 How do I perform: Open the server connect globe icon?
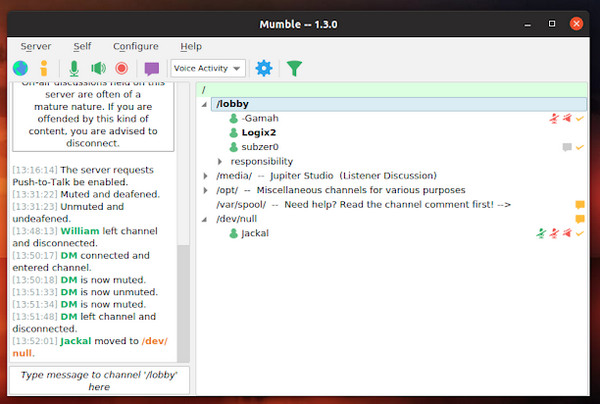tap(20, 68)
